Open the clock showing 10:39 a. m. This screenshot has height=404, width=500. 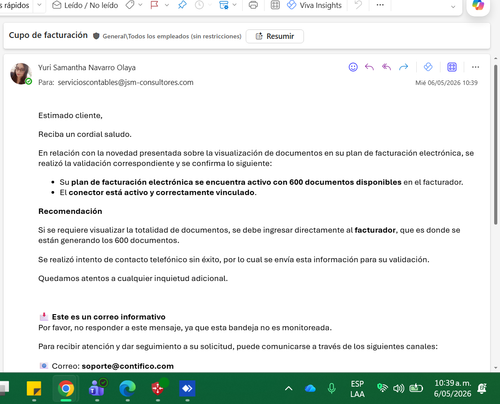(x=452, y=388)
